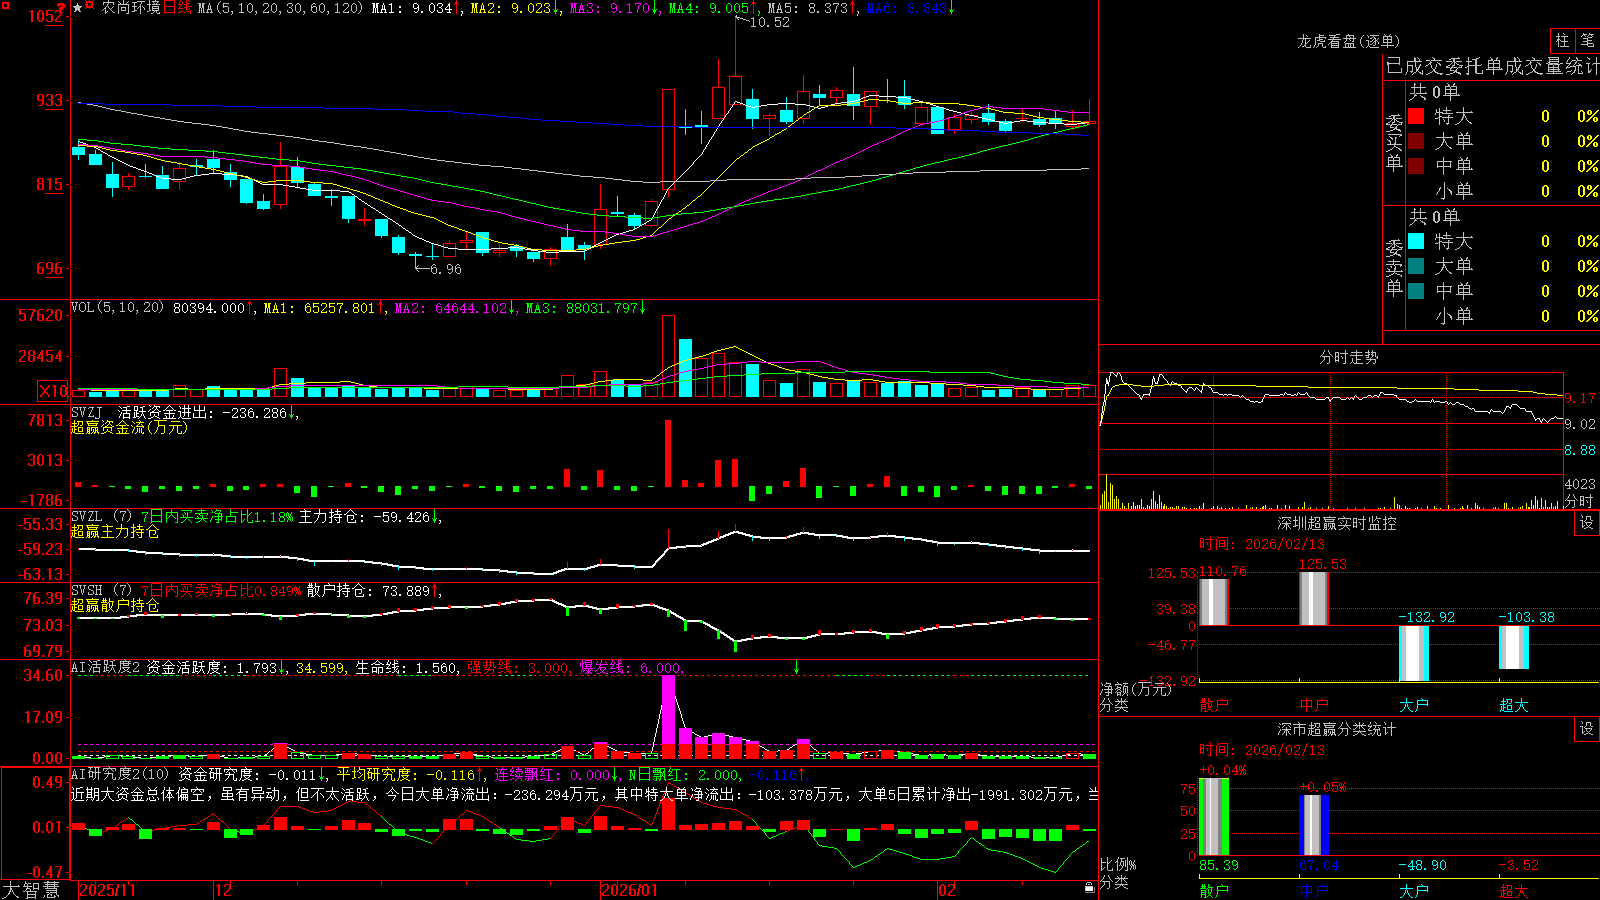Click the cyan 特大 sell-order color swatch
Viewport: 1600px width, 900px height.
(1416, 241)
